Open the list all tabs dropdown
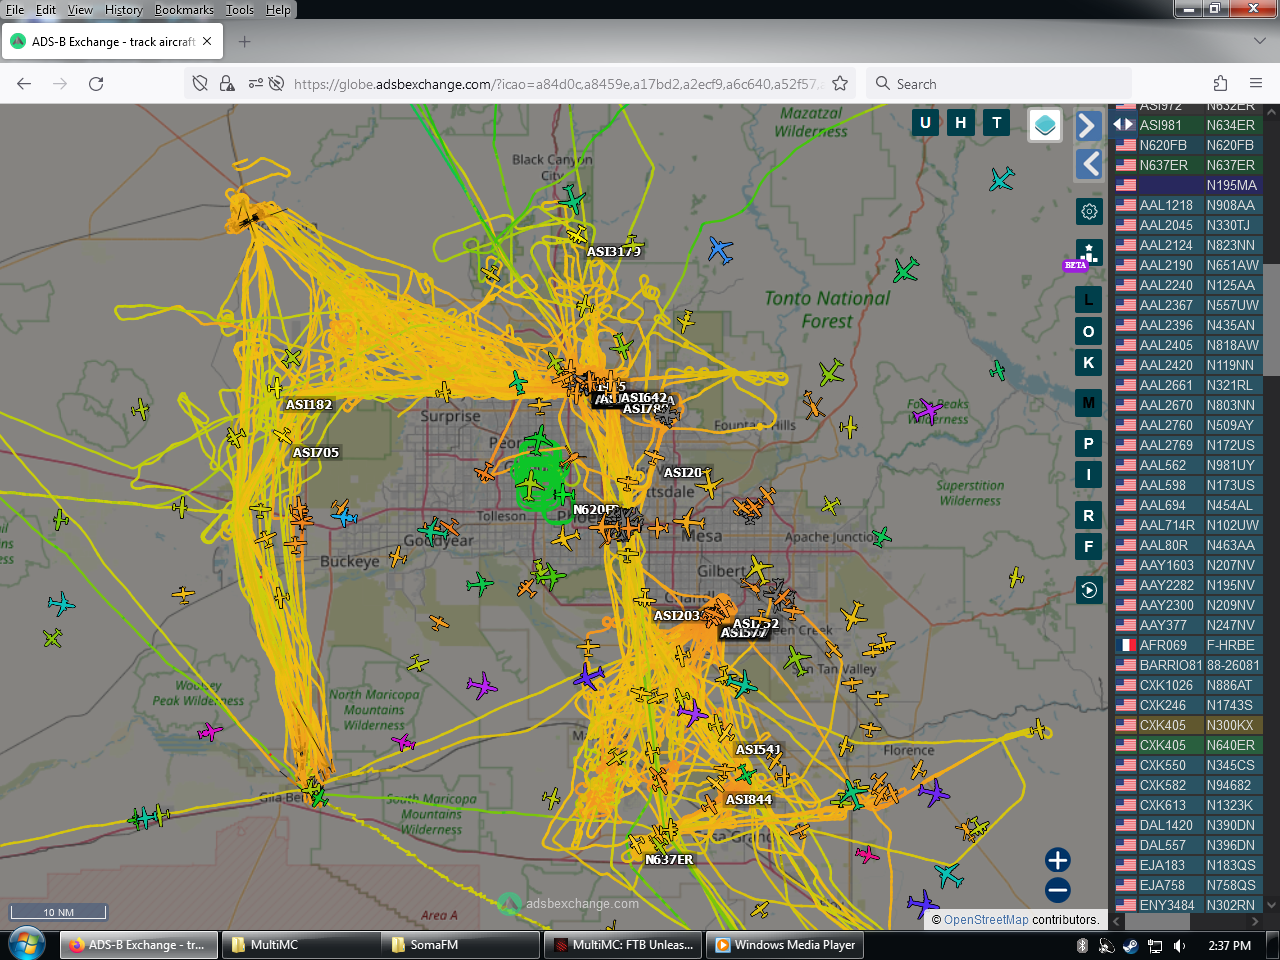 coord(1259,42)
